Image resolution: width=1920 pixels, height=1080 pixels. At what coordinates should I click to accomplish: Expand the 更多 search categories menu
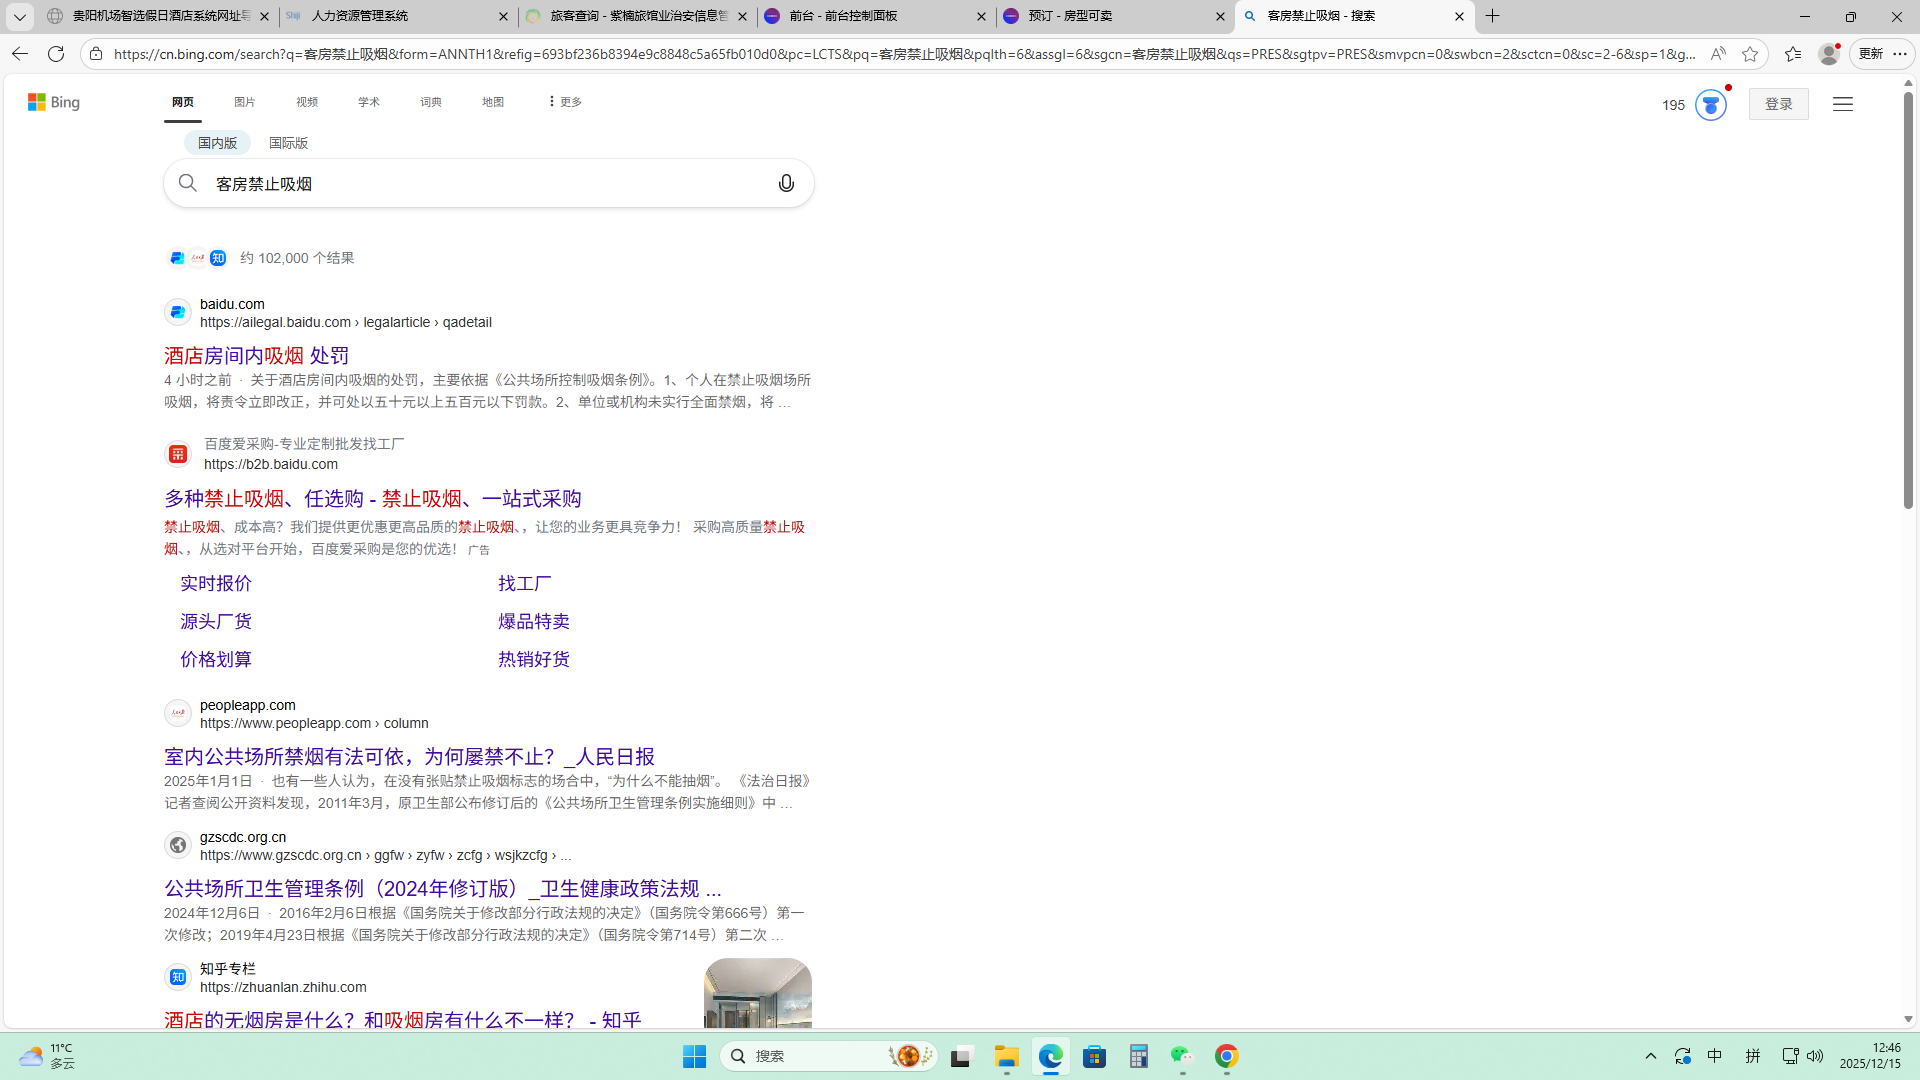click(x=565, y=102)
